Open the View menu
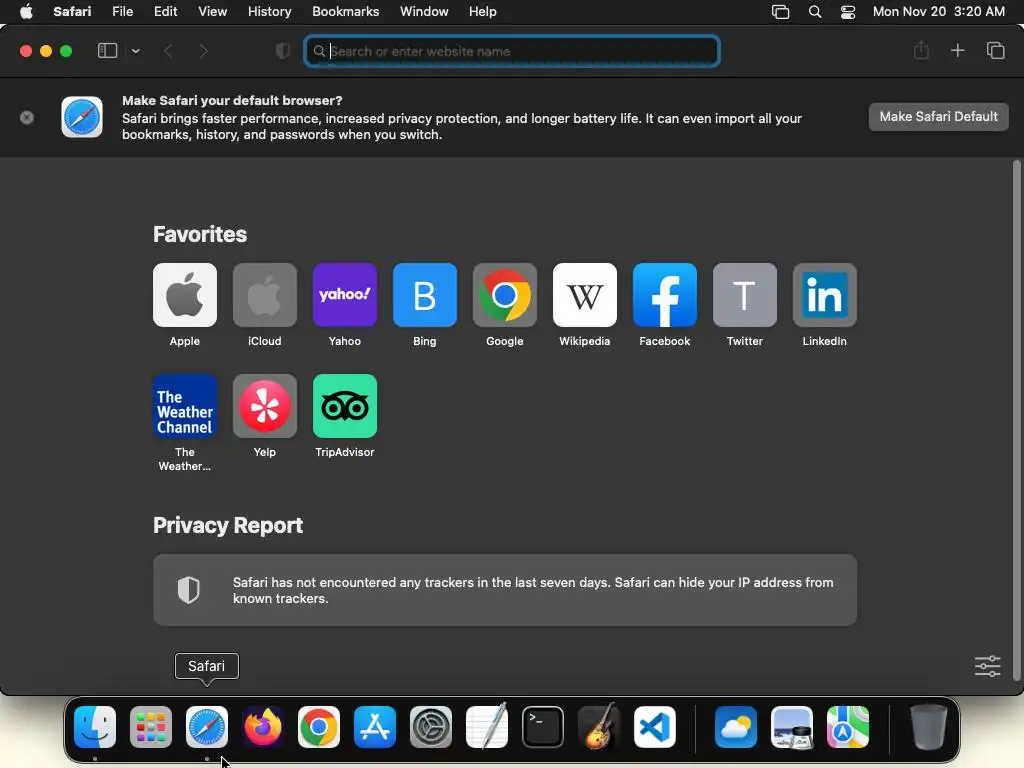This screenshot has width=1024, height=768. [212, 12]
